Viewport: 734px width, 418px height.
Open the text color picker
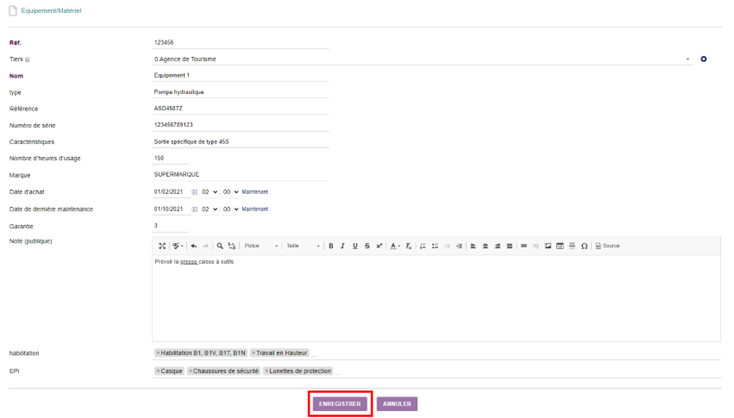(x=395, y=246)
